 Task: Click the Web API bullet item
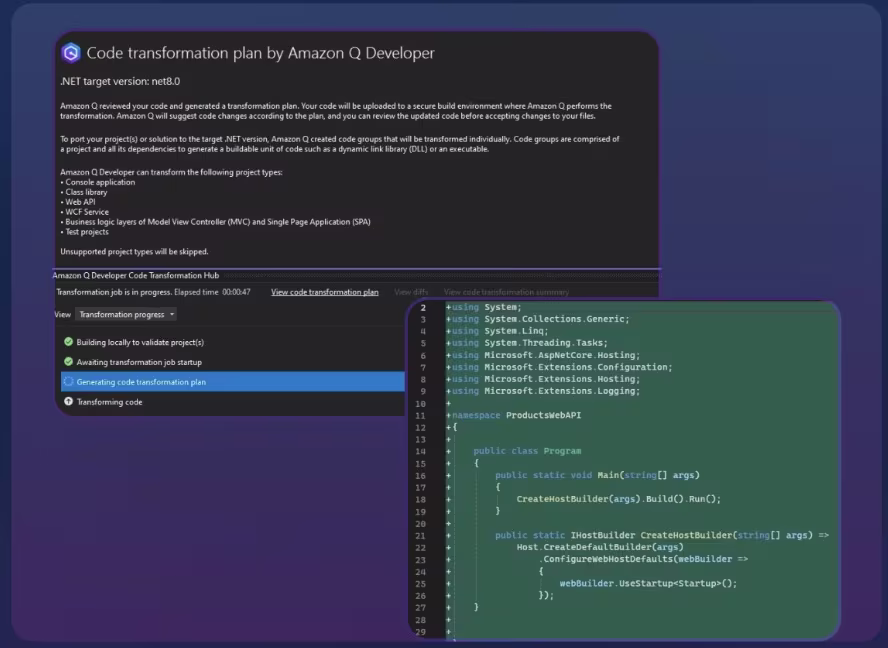pos(78,202)
